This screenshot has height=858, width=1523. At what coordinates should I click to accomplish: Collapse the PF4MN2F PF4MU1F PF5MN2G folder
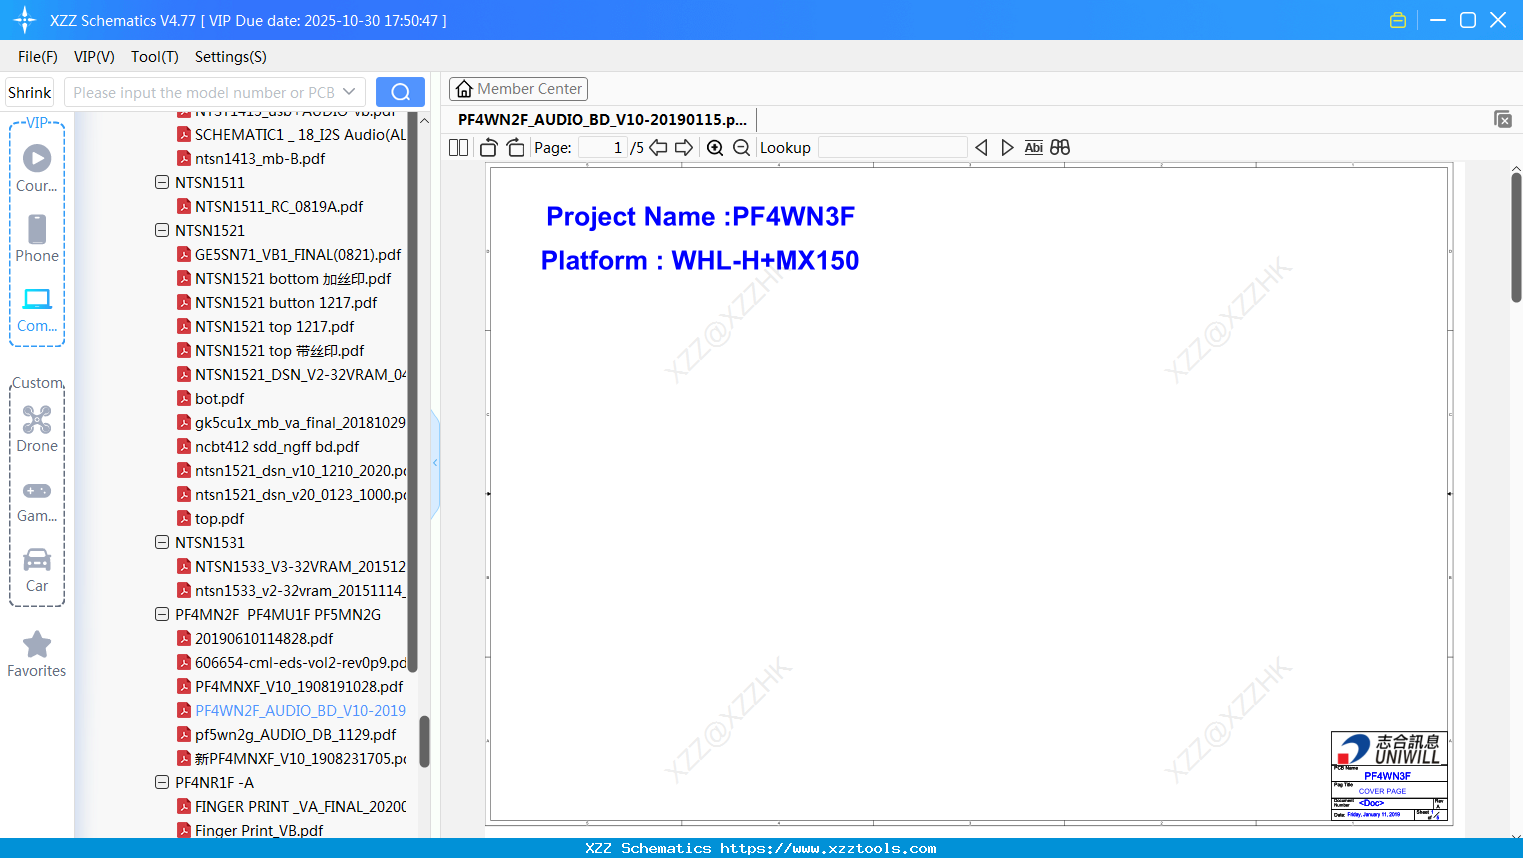click(x=162, y=614)
